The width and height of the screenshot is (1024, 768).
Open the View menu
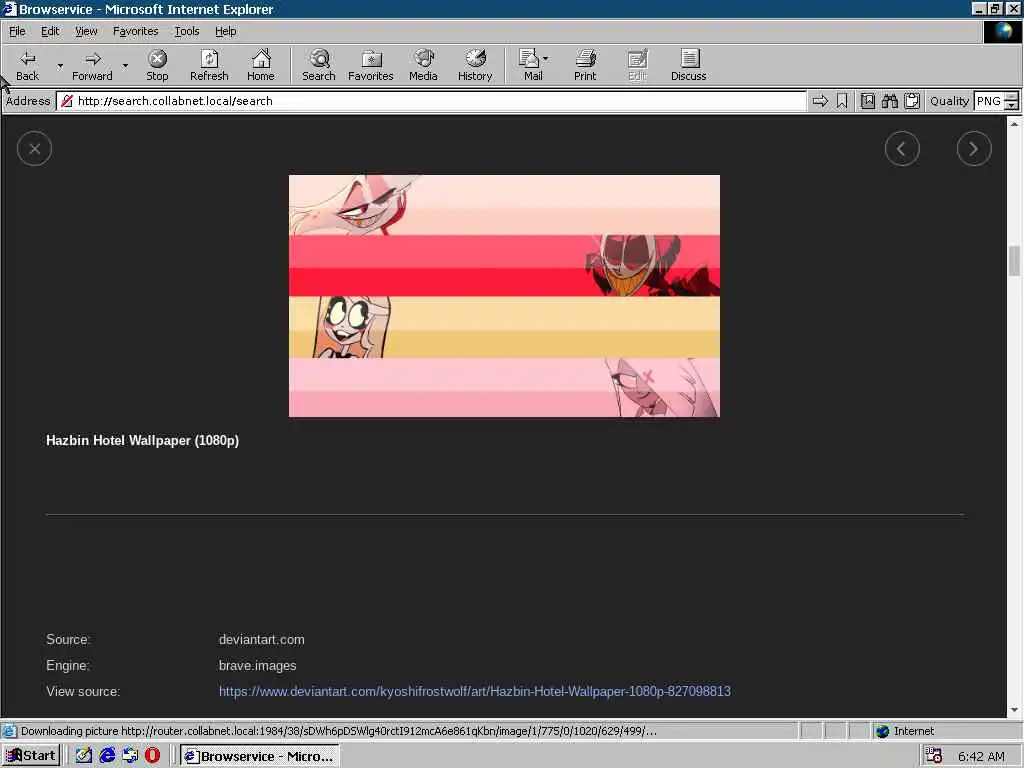[x=86, y=31]
